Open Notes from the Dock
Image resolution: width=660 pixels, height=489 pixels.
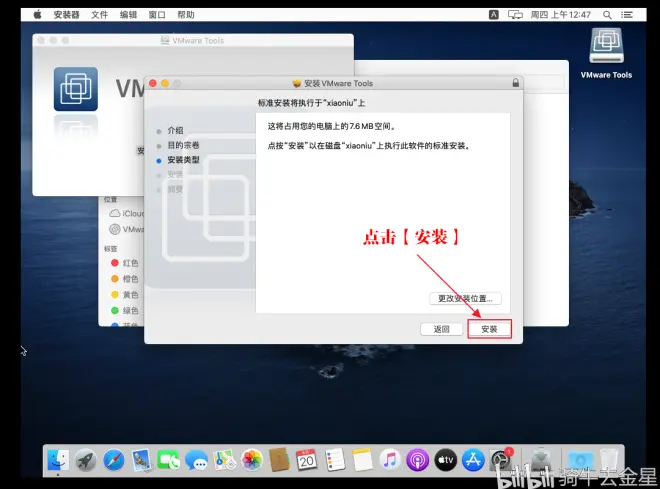pyautogui.click(x=362, y=460)
